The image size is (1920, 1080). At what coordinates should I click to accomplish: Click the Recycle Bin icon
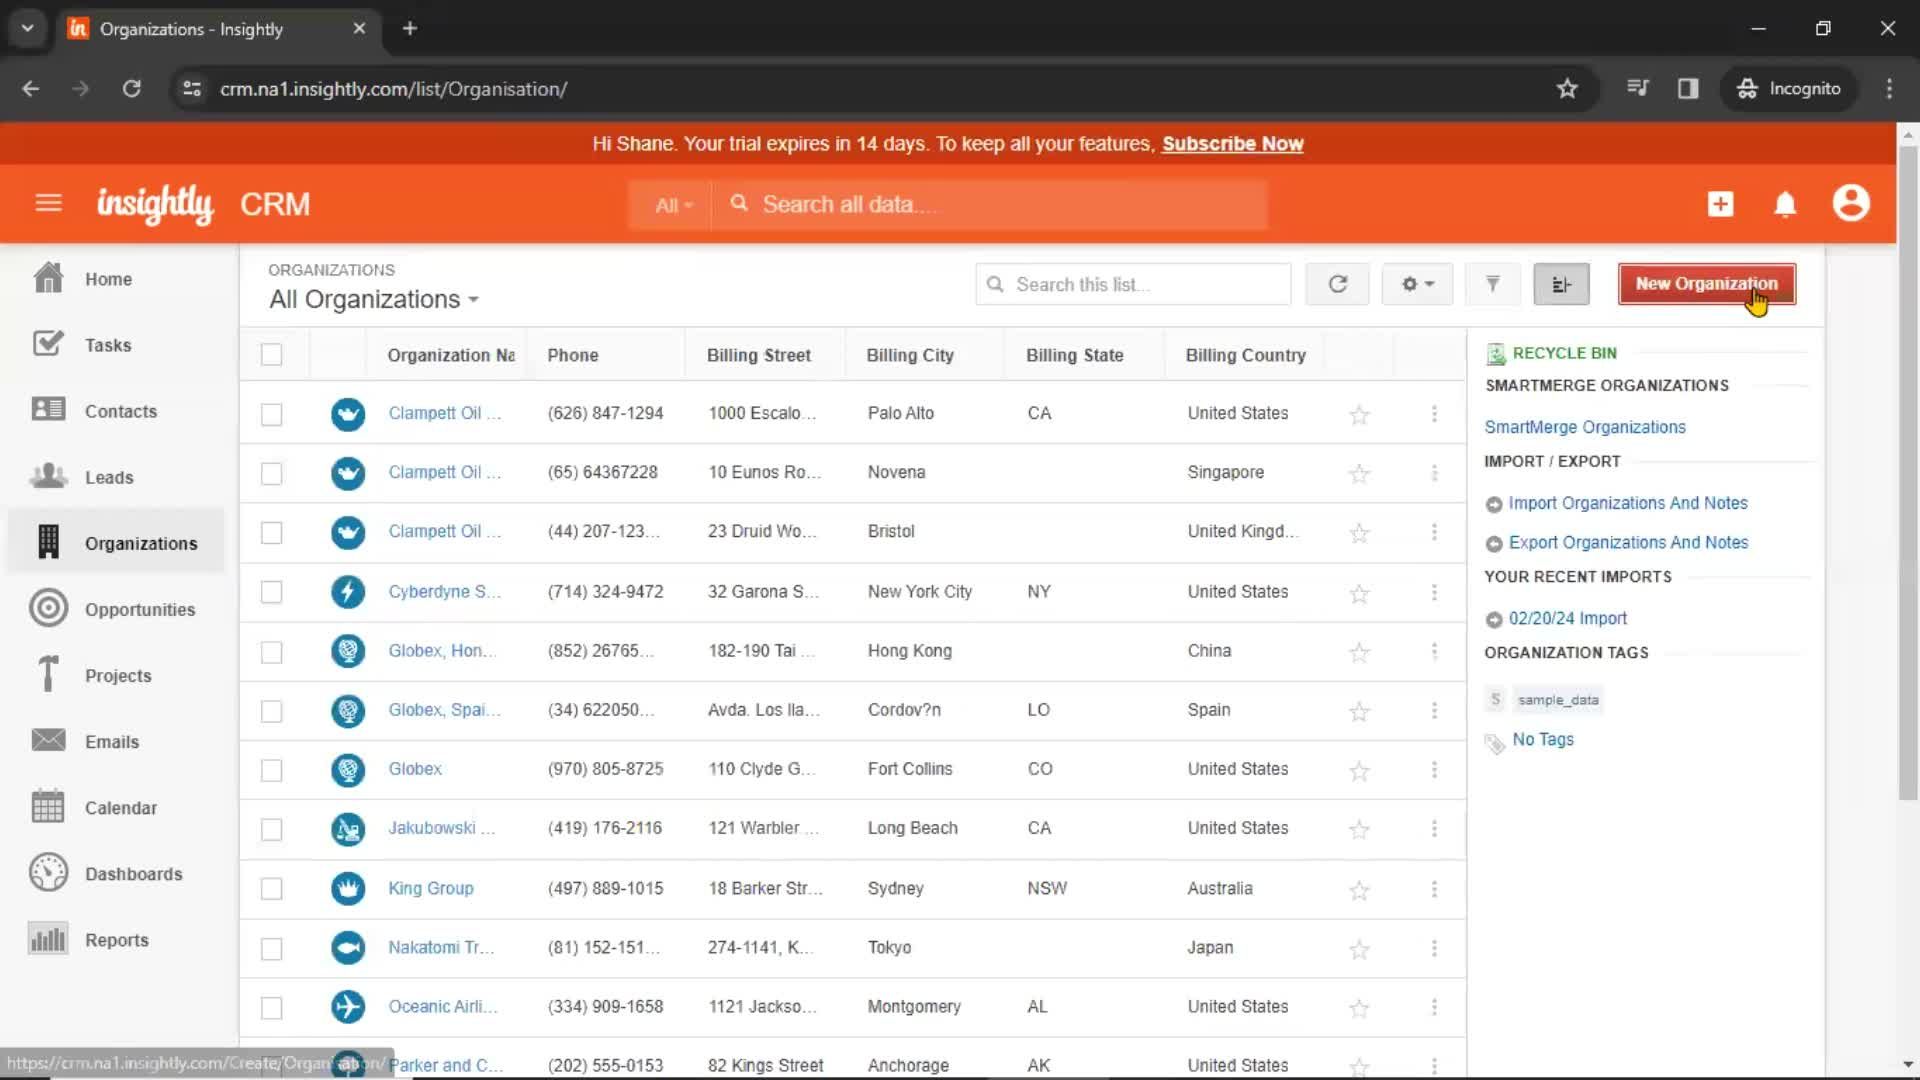pyautogui.click(x=1496, y=354)
